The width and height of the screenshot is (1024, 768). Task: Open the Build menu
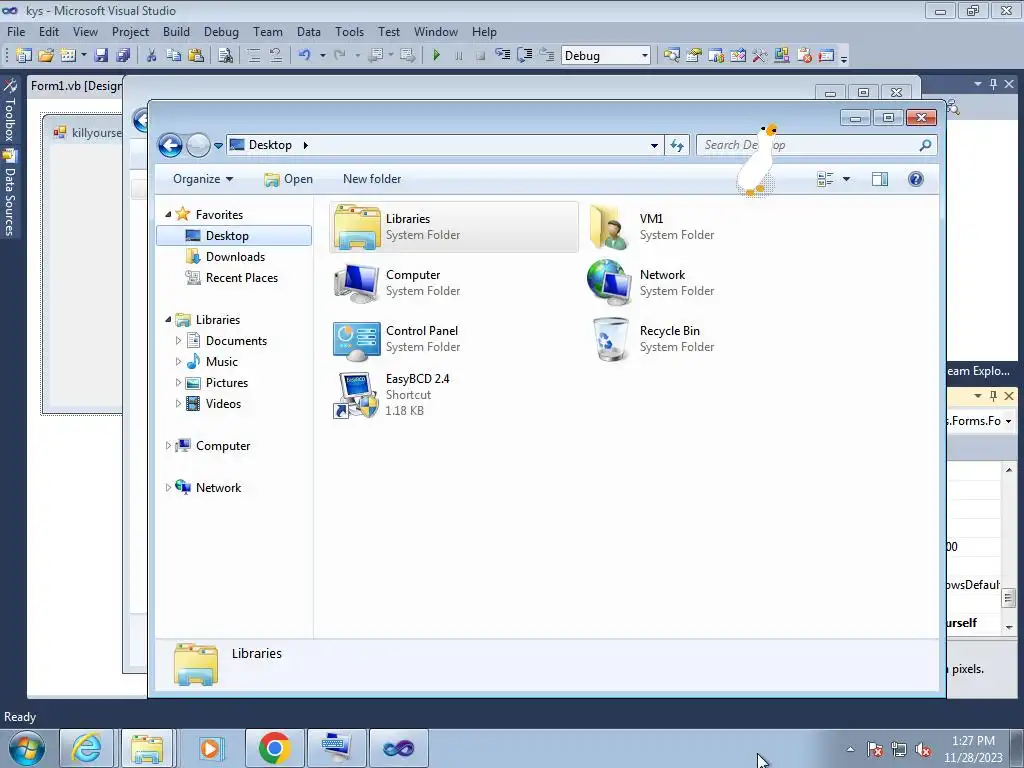point(176,31)
